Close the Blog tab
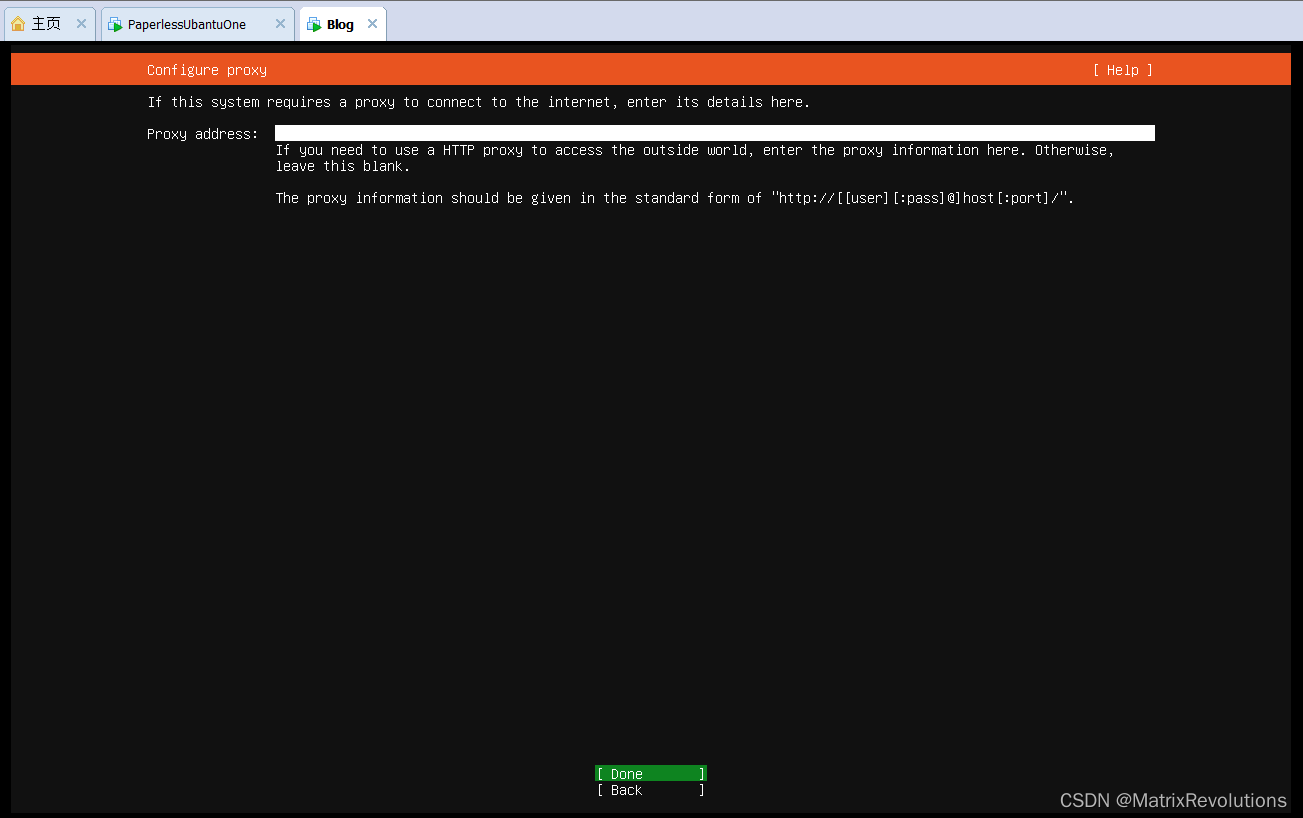This screenshot has height=818, width=1303. (372, 23)
